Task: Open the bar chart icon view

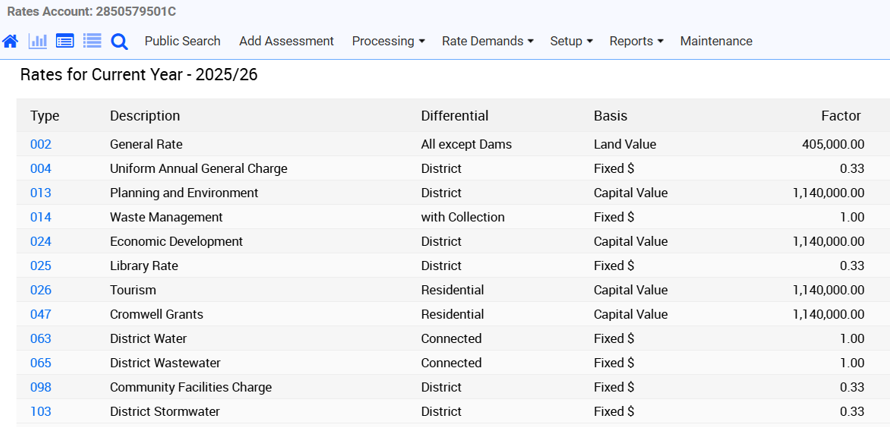Action: [x=38, y=41]
